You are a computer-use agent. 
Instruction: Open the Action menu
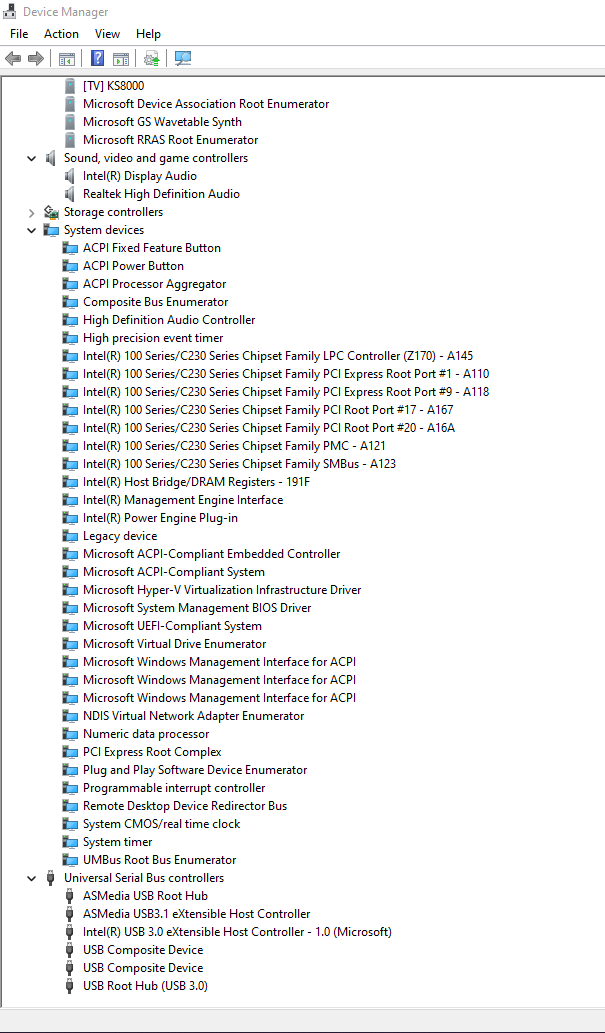[x=61, y=34]
